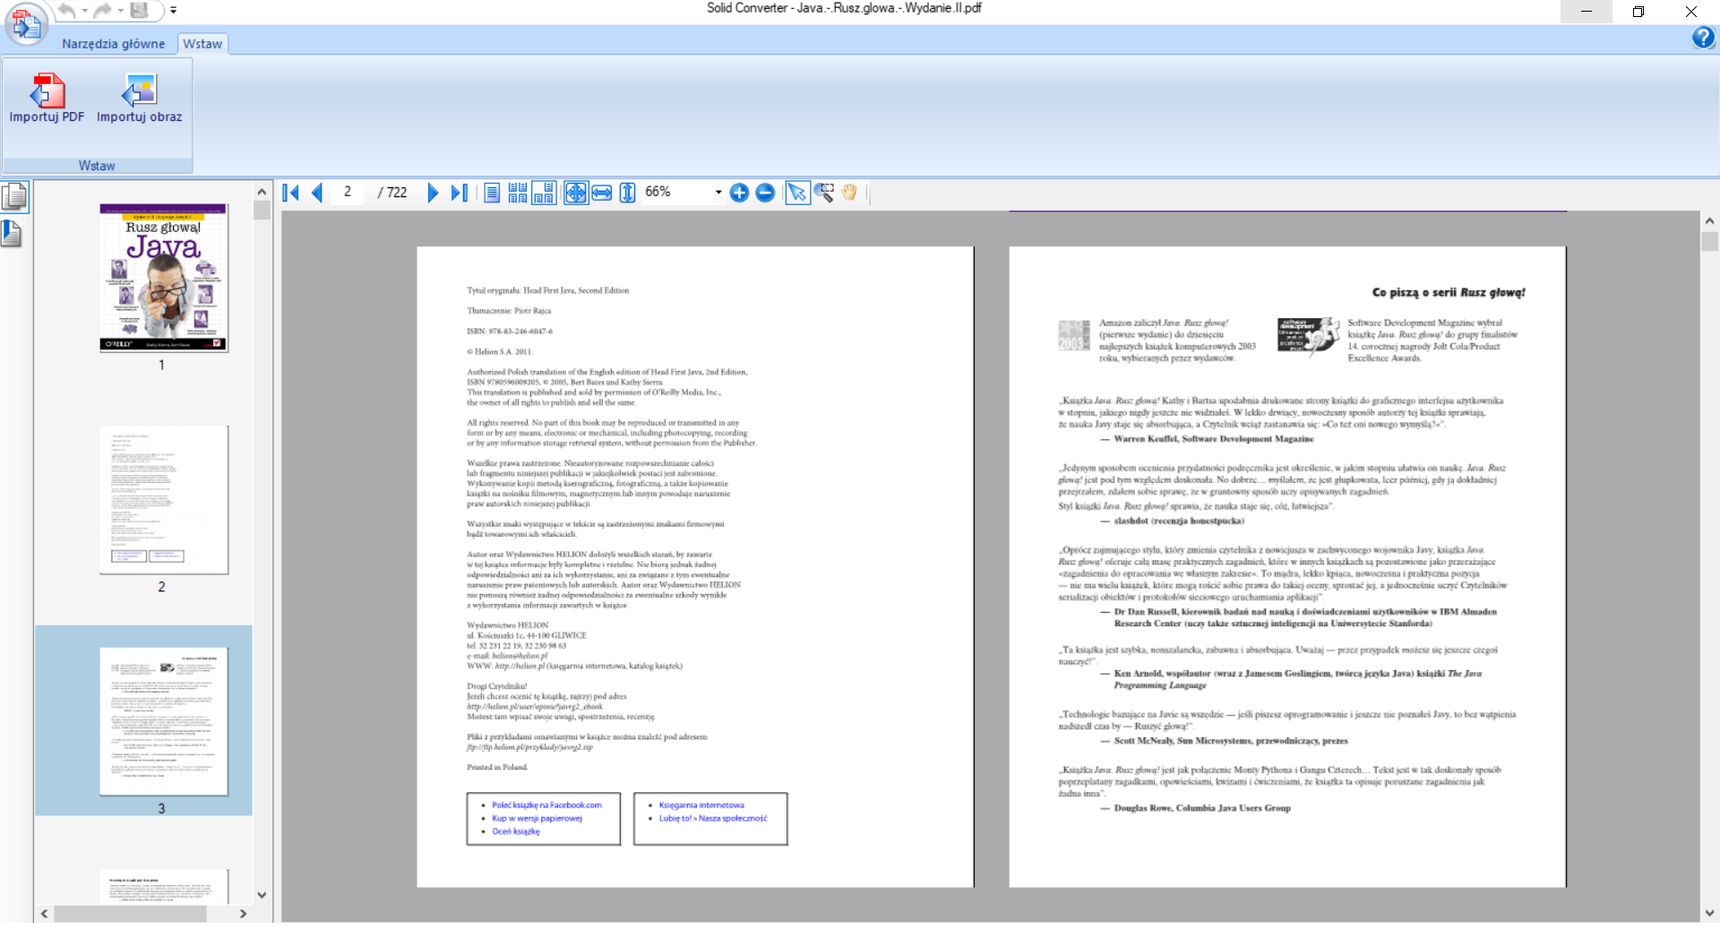Select highlighted page 3 thumbnail

click(164, 721)
